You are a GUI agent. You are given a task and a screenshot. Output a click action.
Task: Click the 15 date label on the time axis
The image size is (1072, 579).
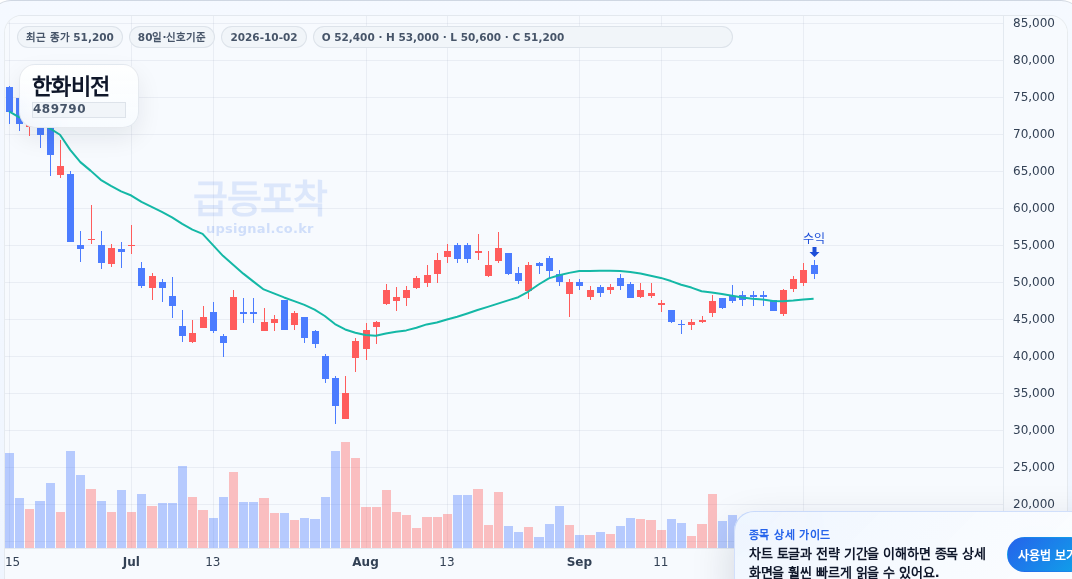pos(12,561)
